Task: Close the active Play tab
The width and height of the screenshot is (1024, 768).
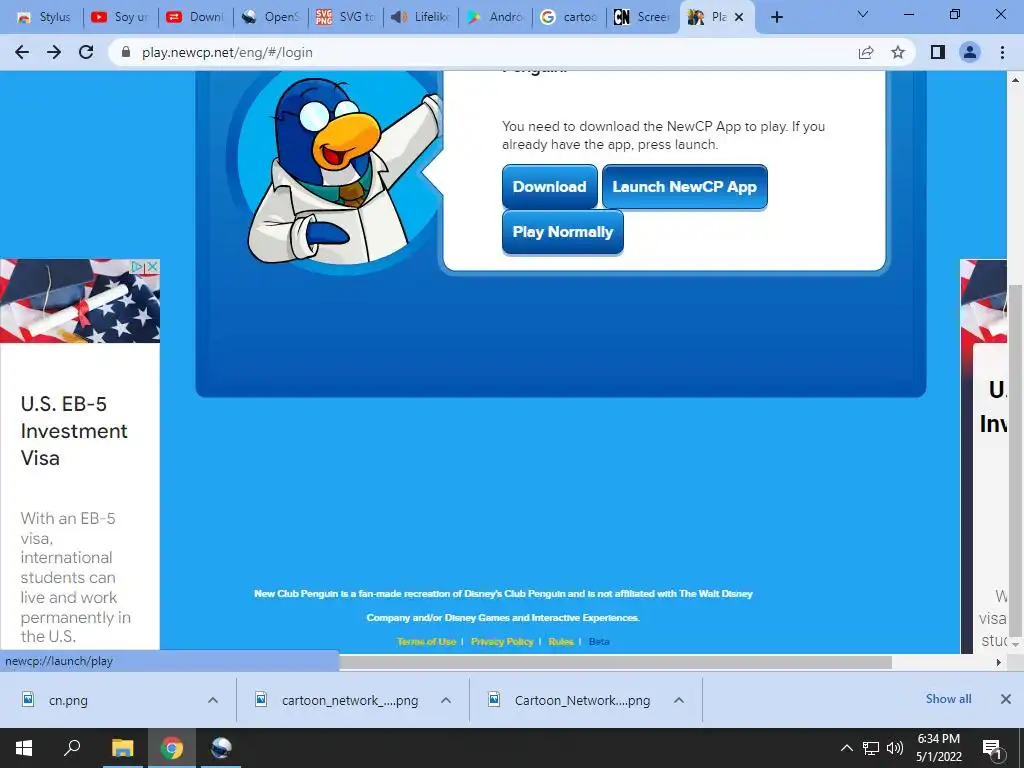Action: pos(739,17)
